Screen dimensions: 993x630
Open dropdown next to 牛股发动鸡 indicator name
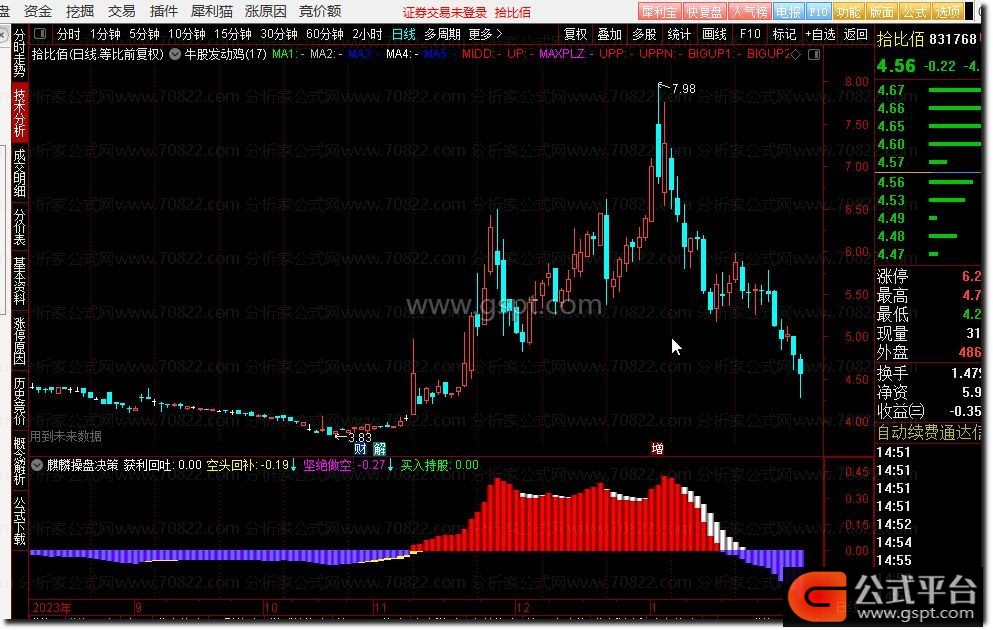pos(175,54)
